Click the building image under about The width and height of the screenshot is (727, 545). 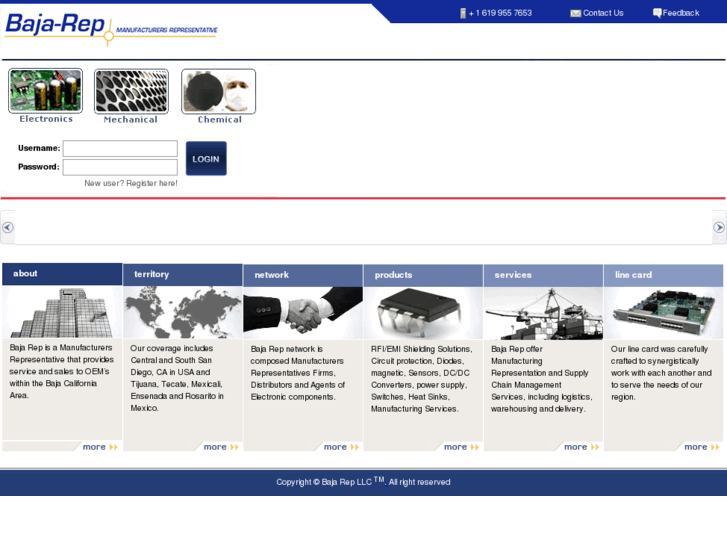tap(62, 312)
